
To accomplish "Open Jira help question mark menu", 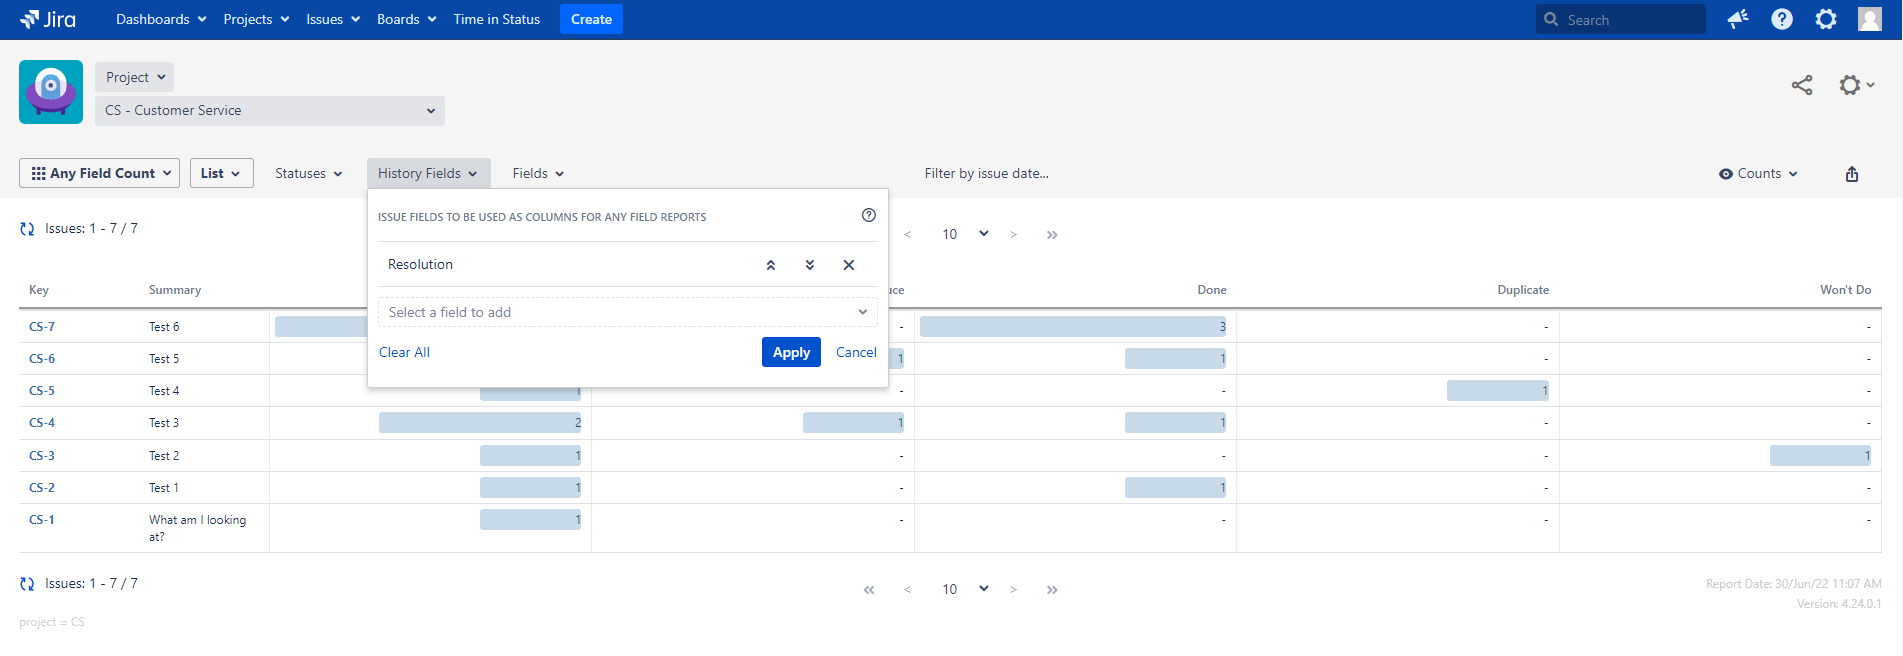I will tap(1782, 19).
